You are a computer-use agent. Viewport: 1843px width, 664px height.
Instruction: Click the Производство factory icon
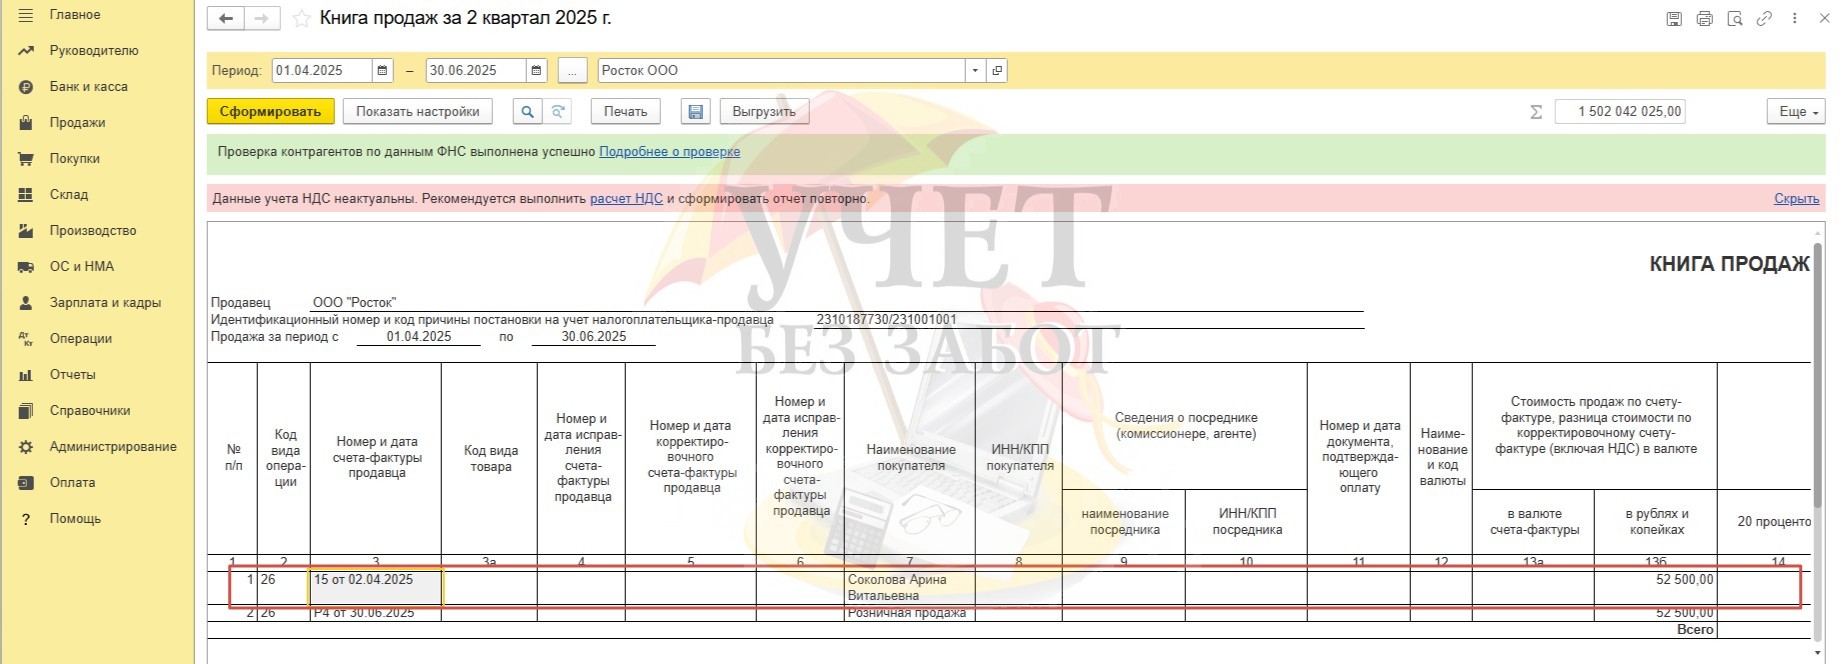[26, 231]
